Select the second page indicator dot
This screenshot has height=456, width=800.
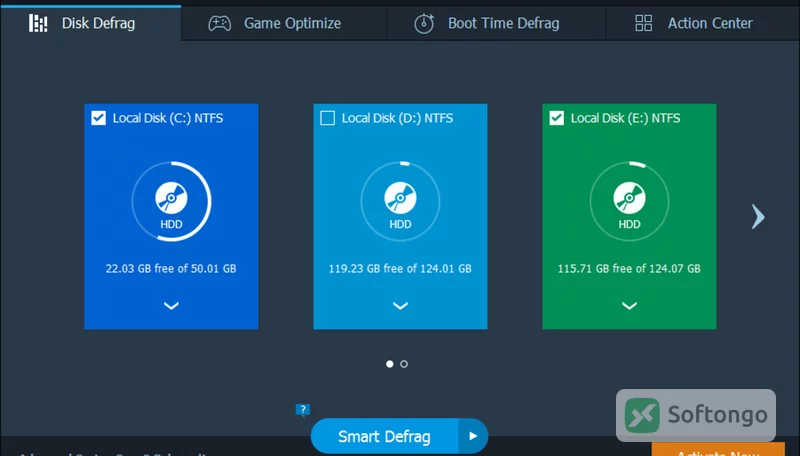404,364
